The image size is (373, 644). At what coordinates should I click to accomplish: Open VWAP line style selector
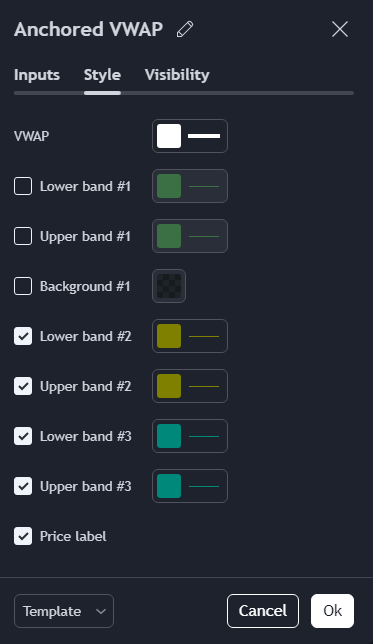[204, 136]
